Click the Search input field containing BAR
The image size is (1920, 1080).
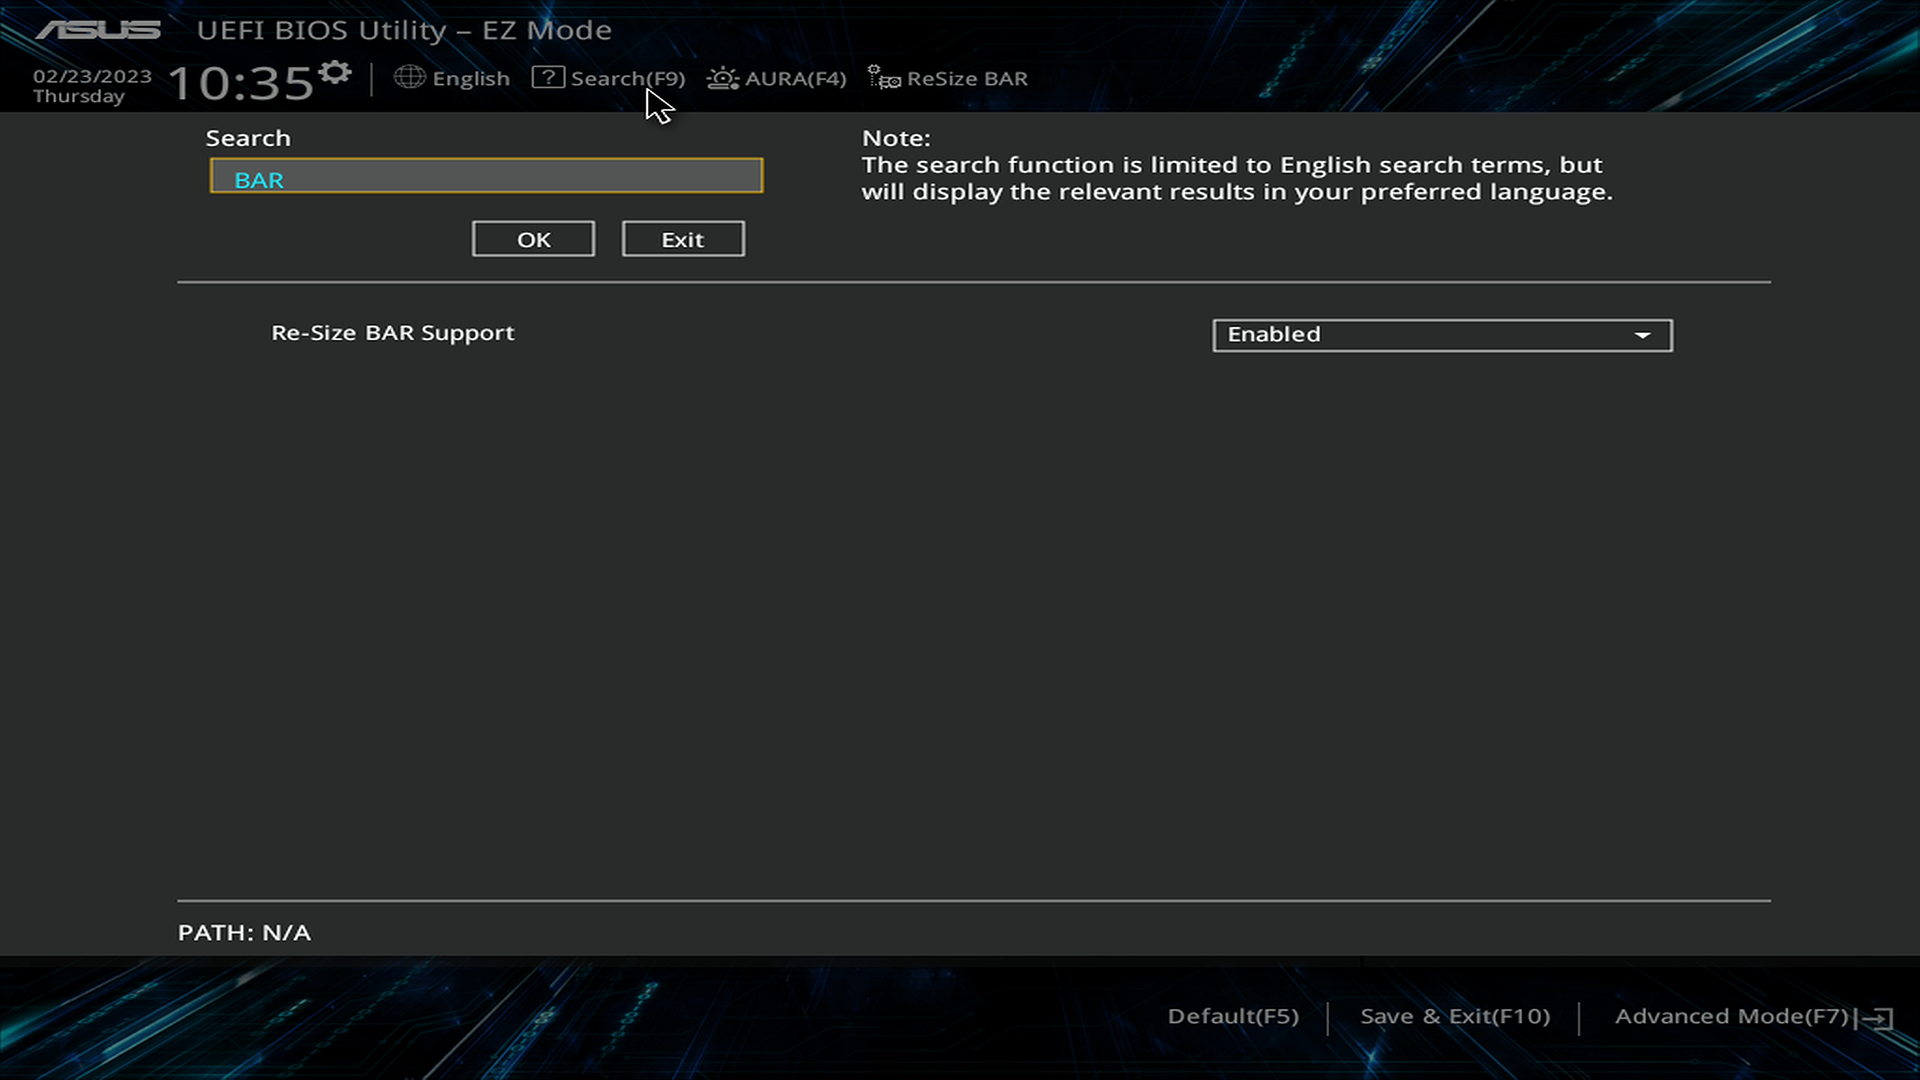(x=486, y=176)
